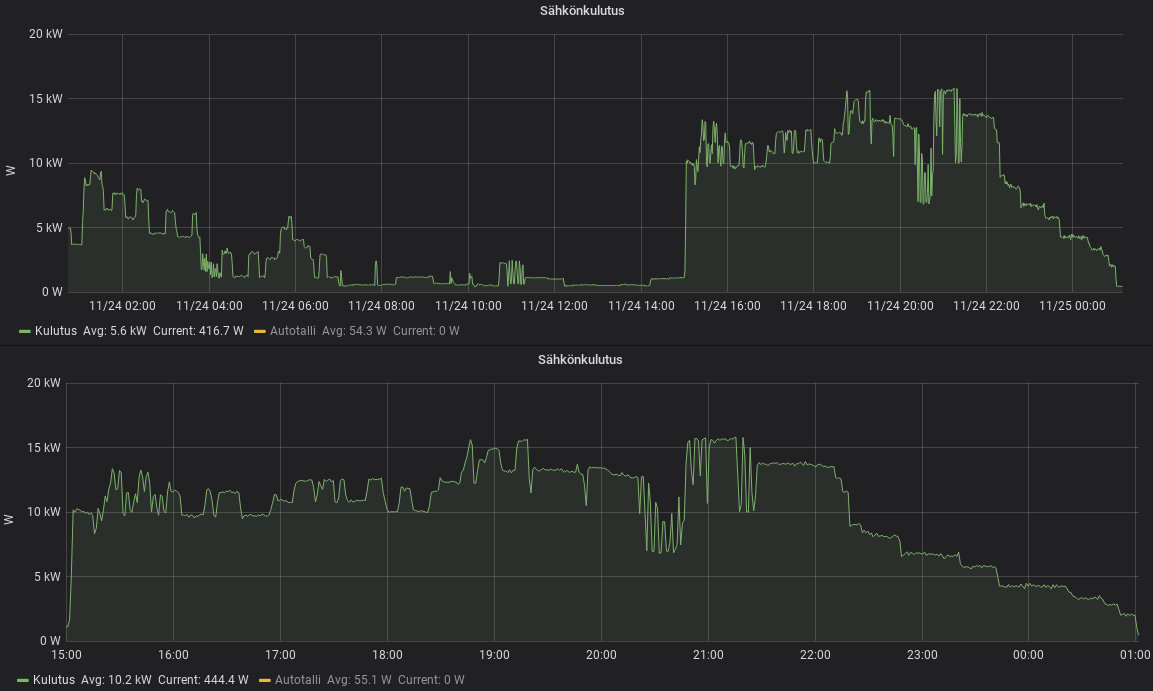Click the '20 kW' axis label in the 11/24 date chart
This screenshot has height=691, width=1153.
pos(46,35)
